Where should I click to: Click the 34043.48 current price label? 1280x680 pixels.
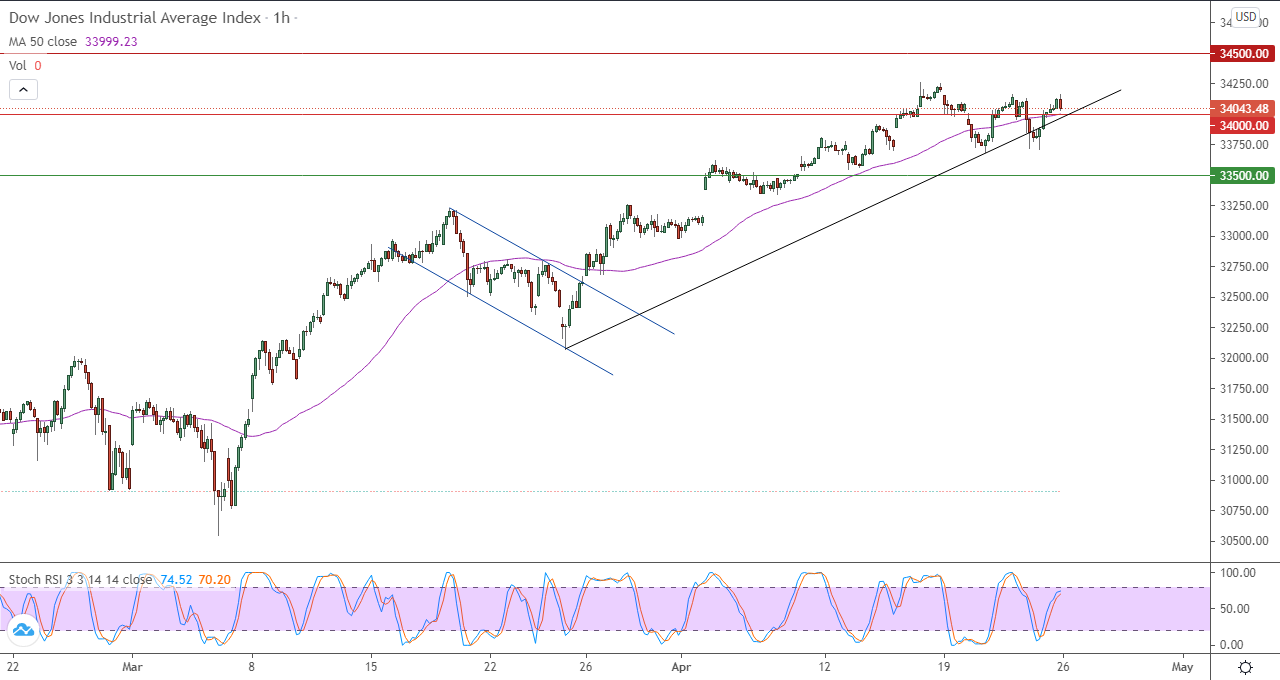[x=1243, y=108]
